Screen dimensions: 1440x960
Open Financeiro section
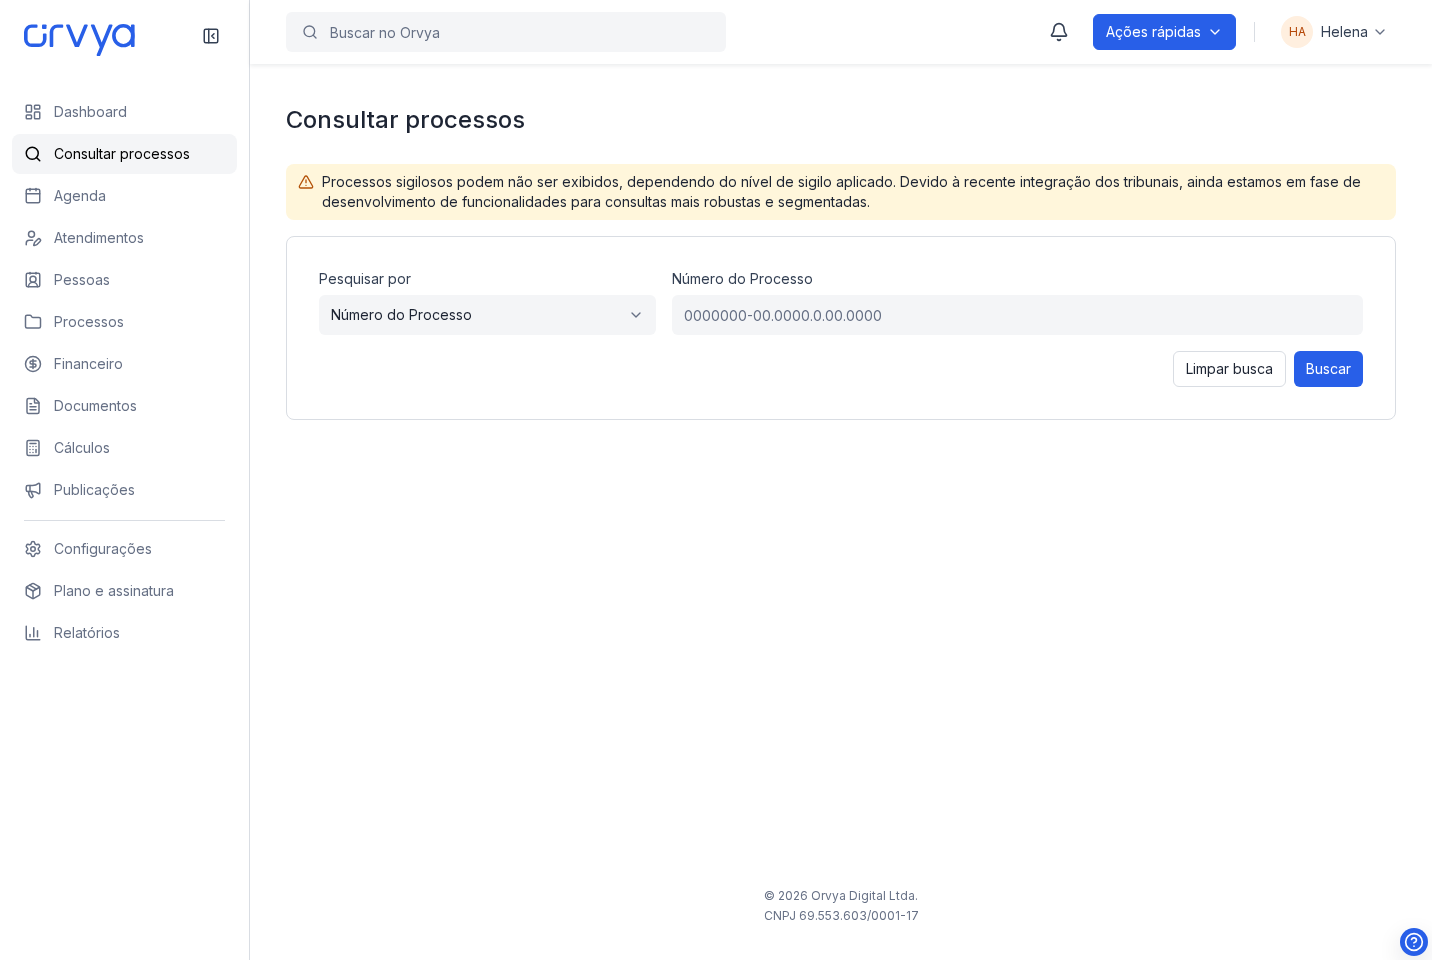[124, 364]
